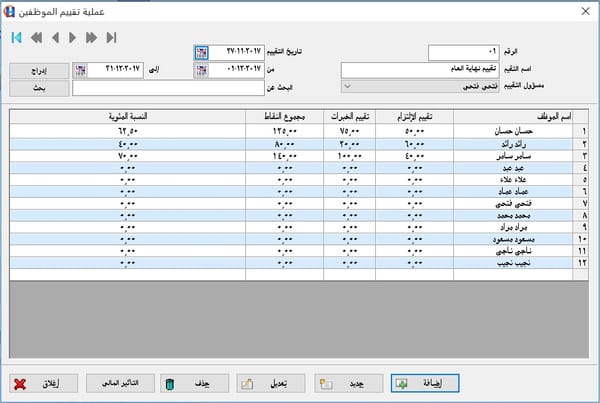Focus the الرقم number field
Image resolution: width=600 pixels, height=403 pixels.
click(x=464, y=52)
